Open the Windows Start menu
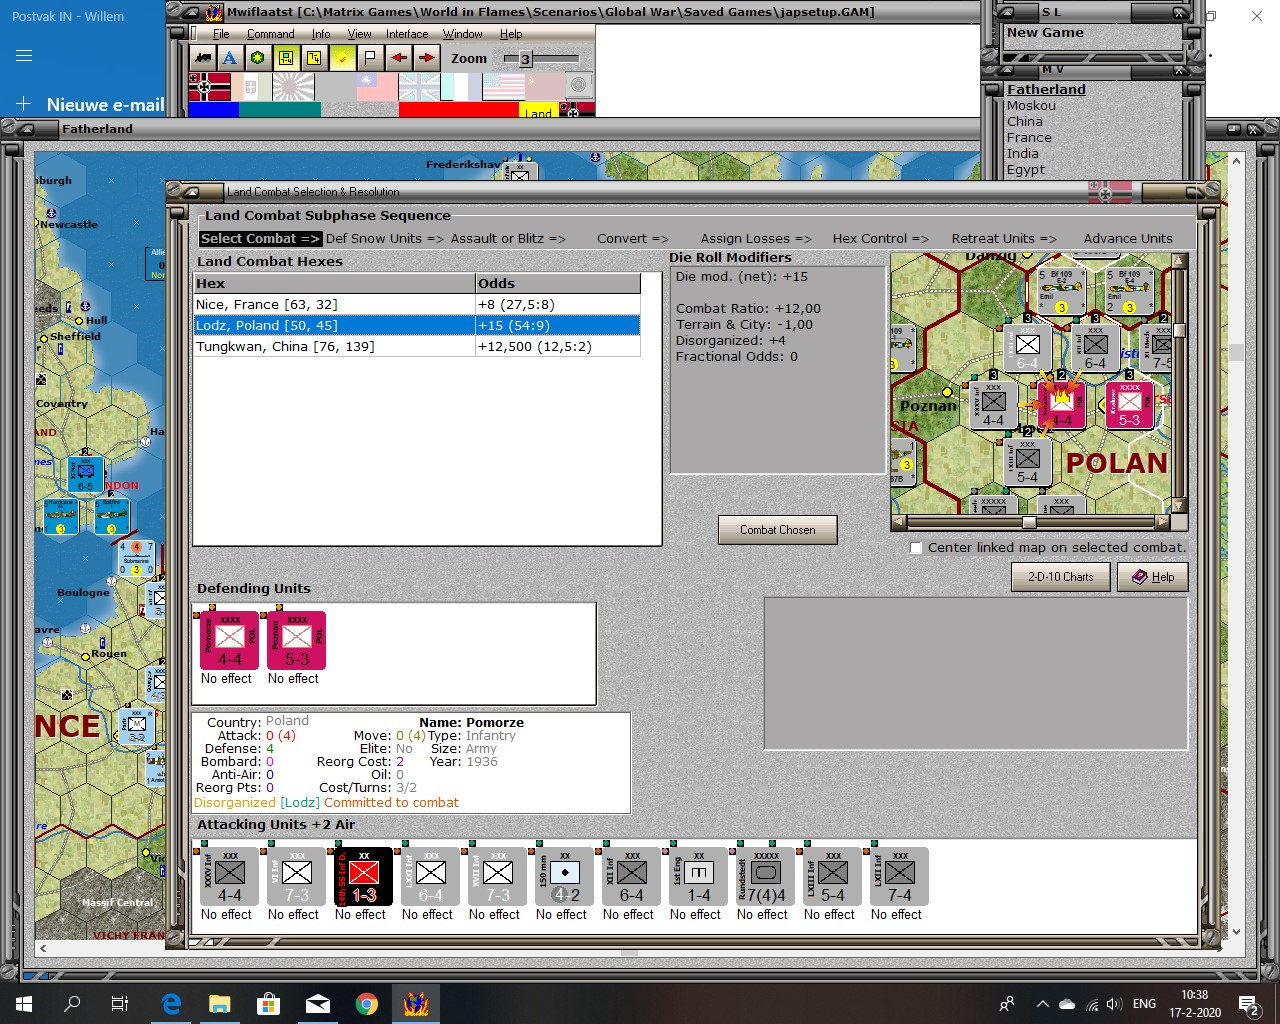The image size is (1280, 1024). pos(24,1004)
